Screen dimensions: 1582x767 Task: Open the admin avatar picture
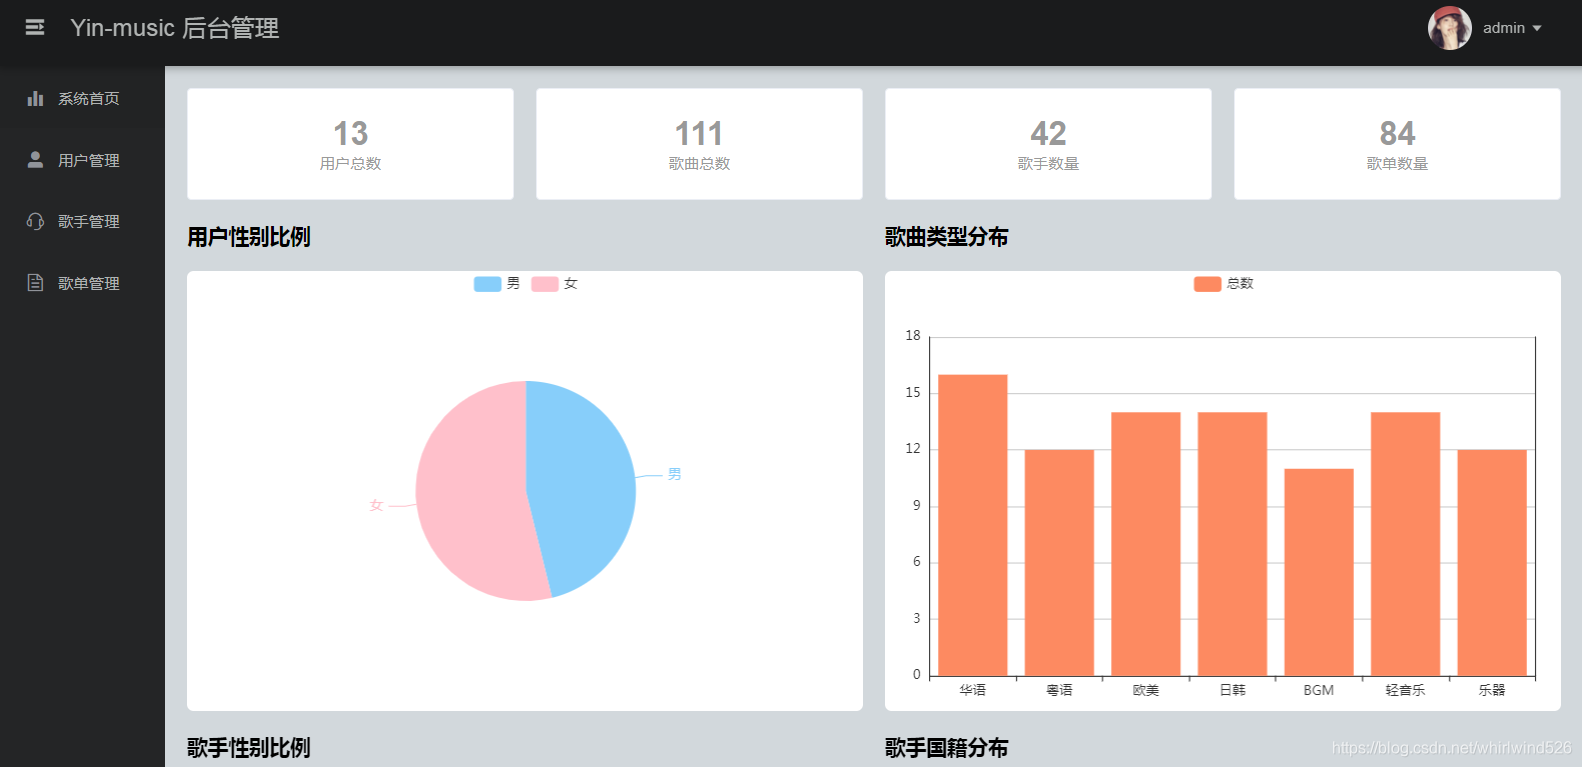[x=1449, y=28]
